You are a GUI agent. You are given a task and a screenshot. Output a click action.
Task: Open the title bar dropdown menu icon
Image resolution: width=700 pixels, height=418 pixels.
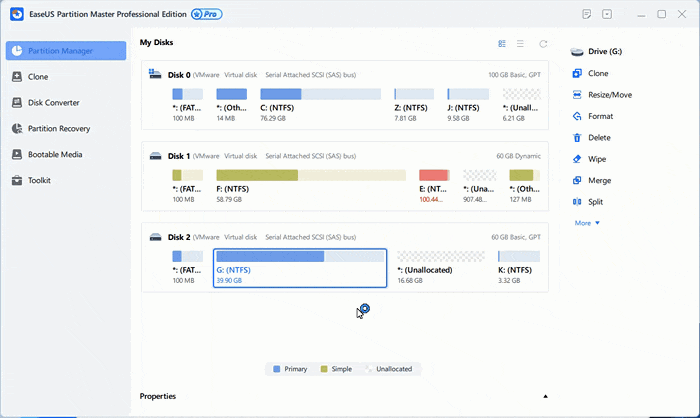607,15
